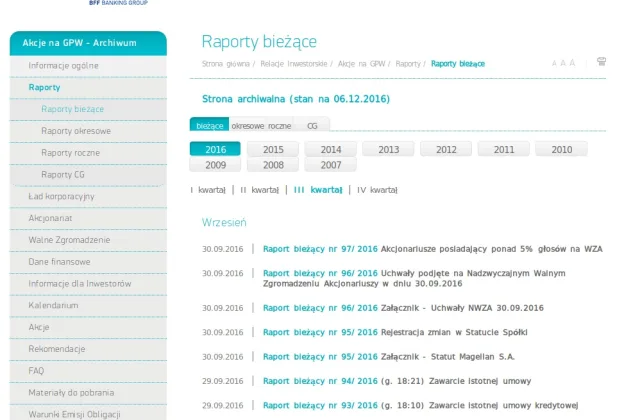Open Walne Zgromadzenie in sidebar
The height and width of the screenshot is (420, 640).
click(x=88, y=240)
